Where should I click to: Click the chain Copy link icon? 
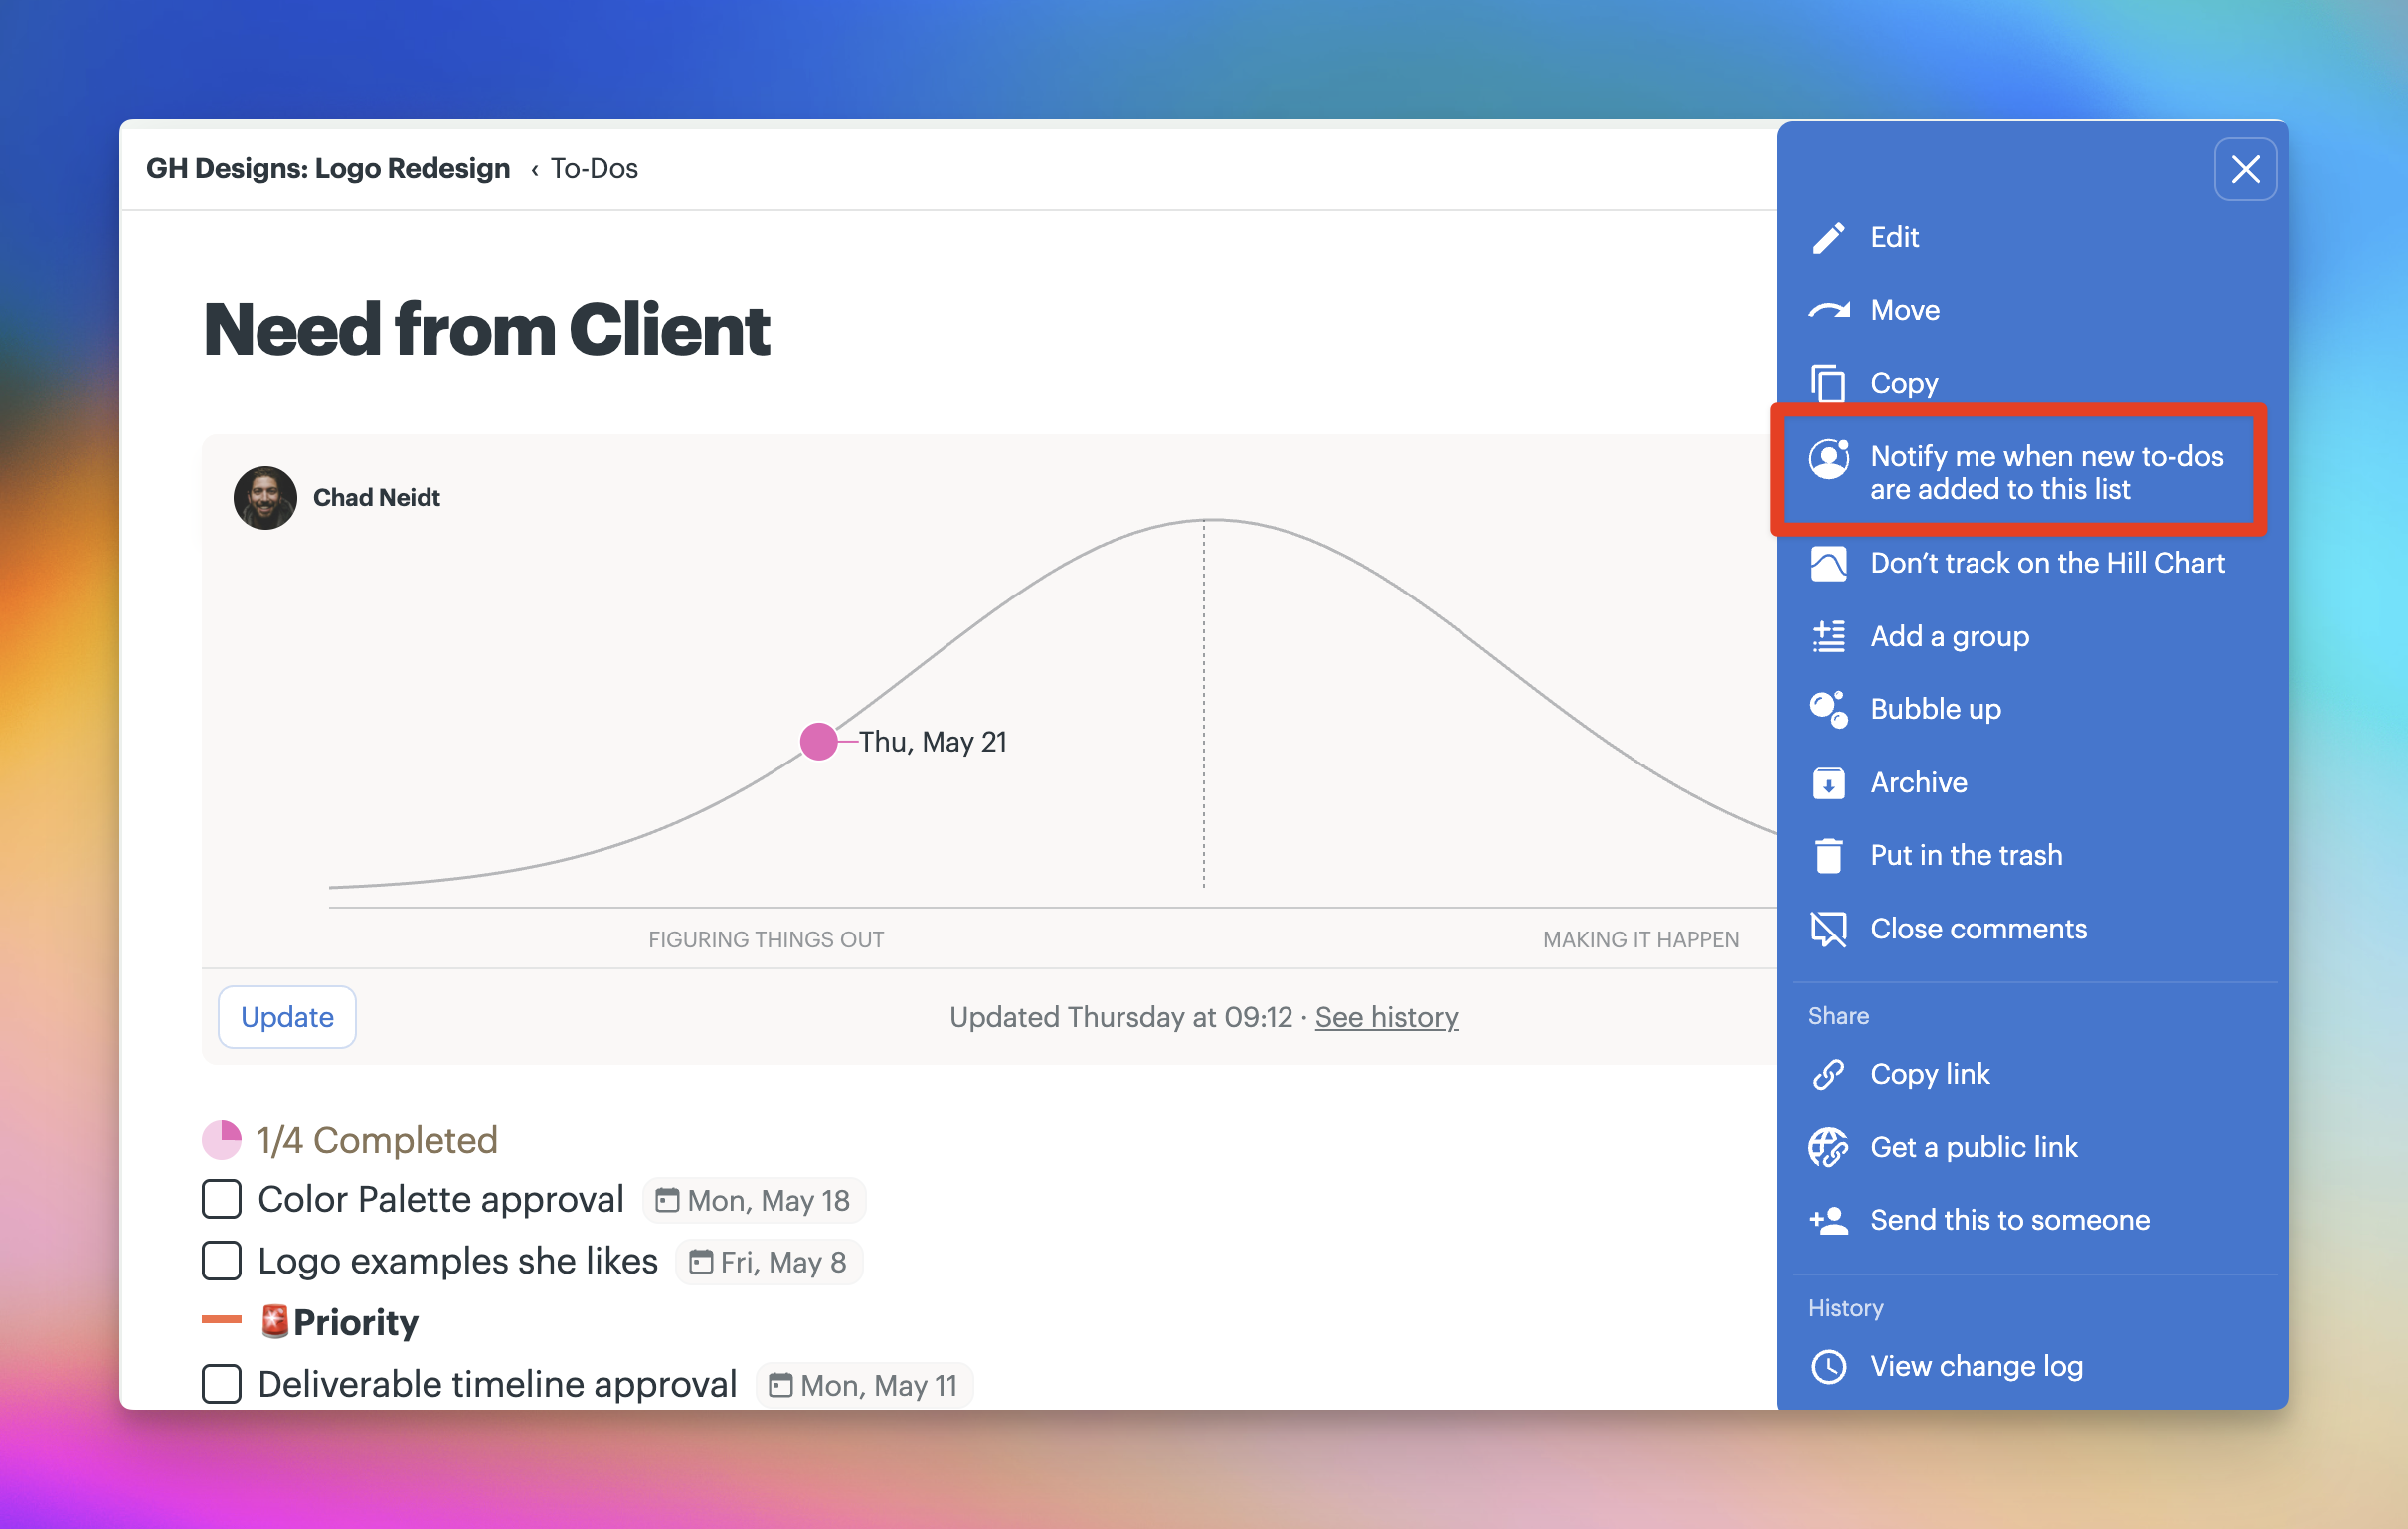click(1829, 1074)
